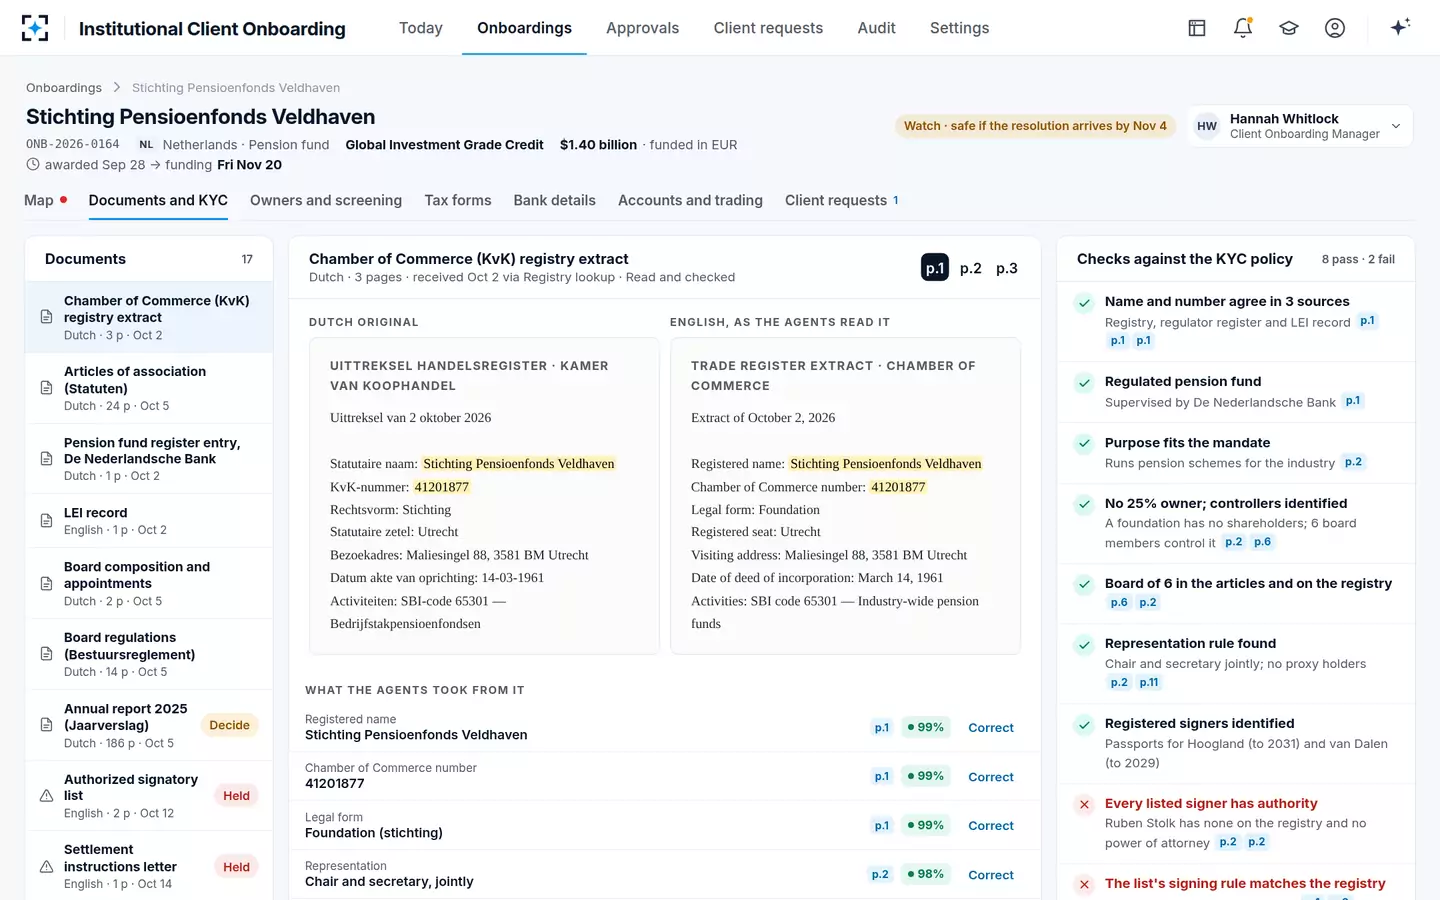The width and height of the screenshot is (1440, 900).
Task: Open the Settings menu
Action: click(x=959, y=28)
